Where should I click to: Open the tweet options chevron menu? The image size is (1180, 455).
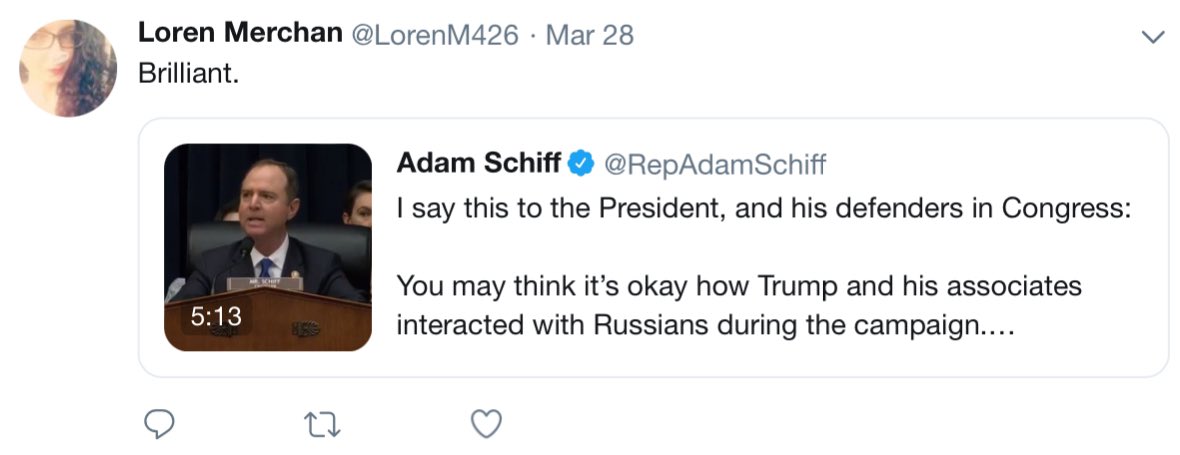pos(1153,37)
